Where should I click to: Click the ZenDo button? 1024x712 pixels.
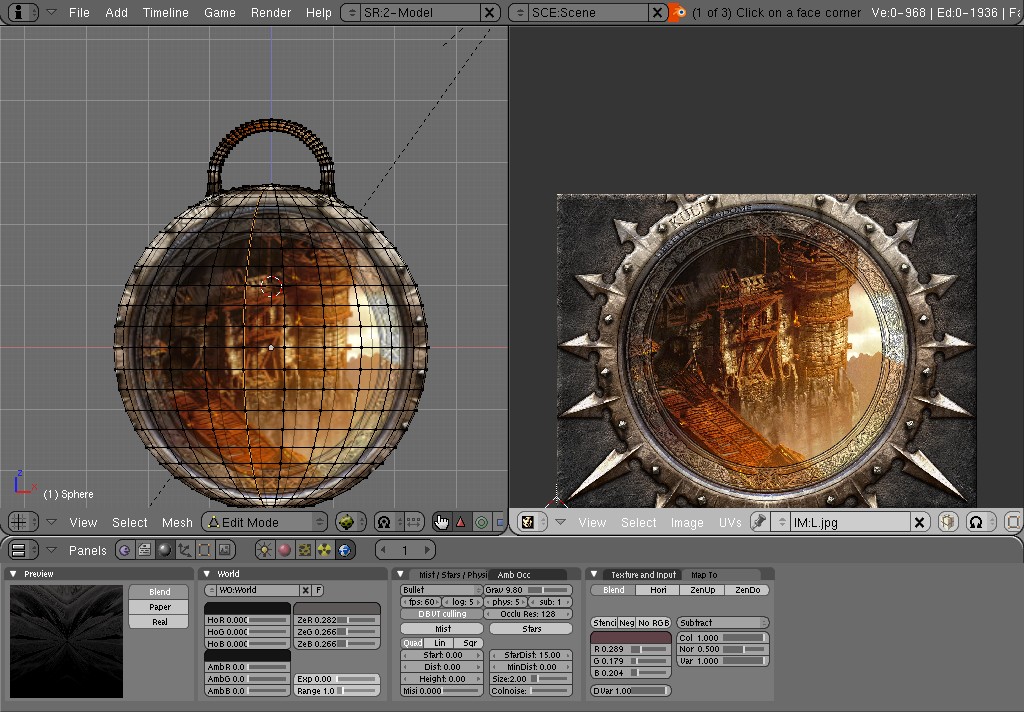click(x=748, y=590)
